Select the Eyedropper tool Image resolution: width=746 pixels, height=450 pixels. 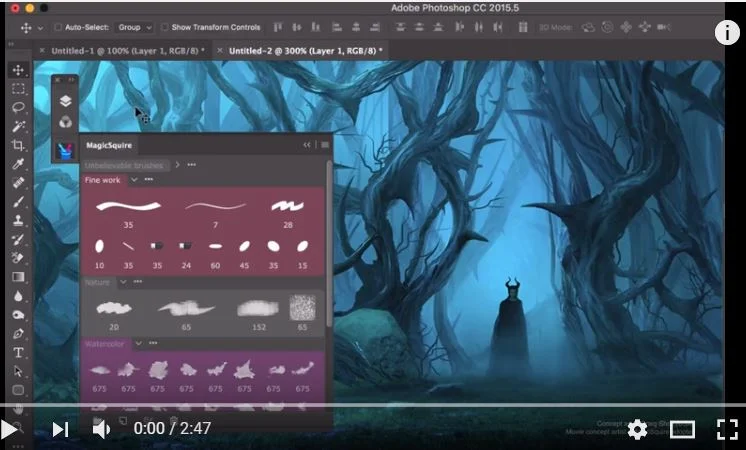(18, 164)
